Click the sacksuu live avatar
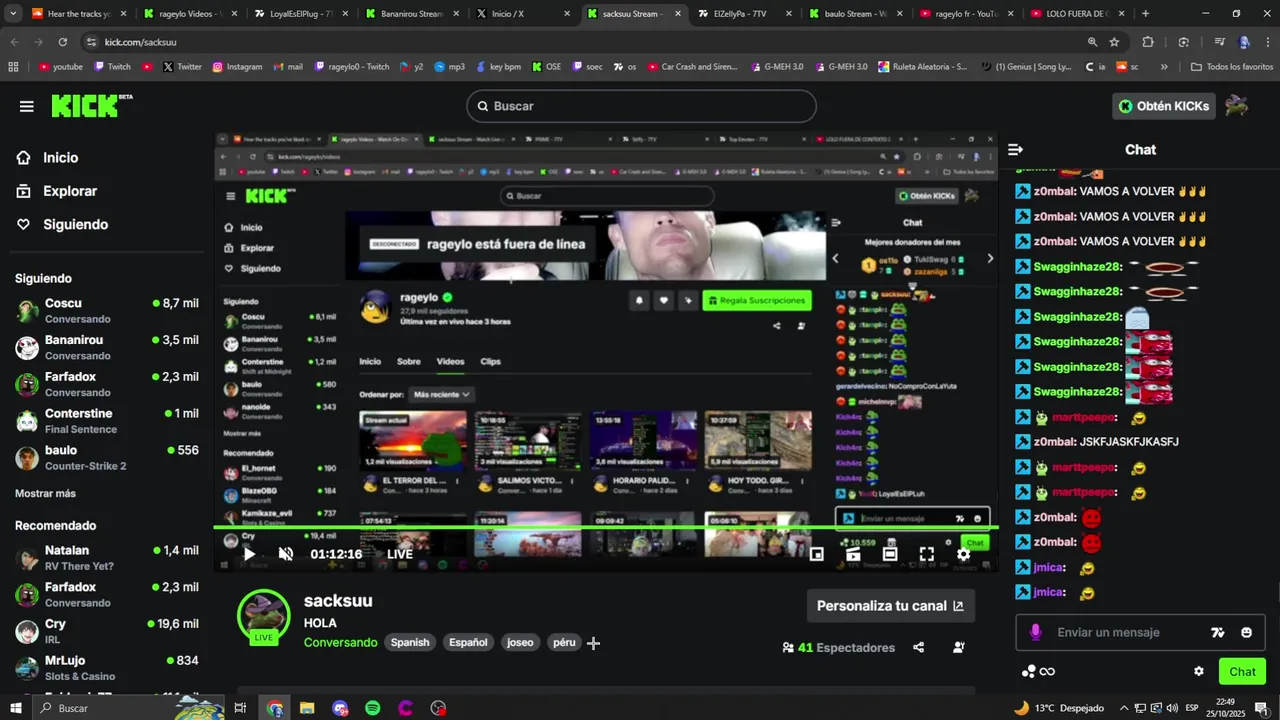Viewport: 1280px width, 720px height. (264, 615)
